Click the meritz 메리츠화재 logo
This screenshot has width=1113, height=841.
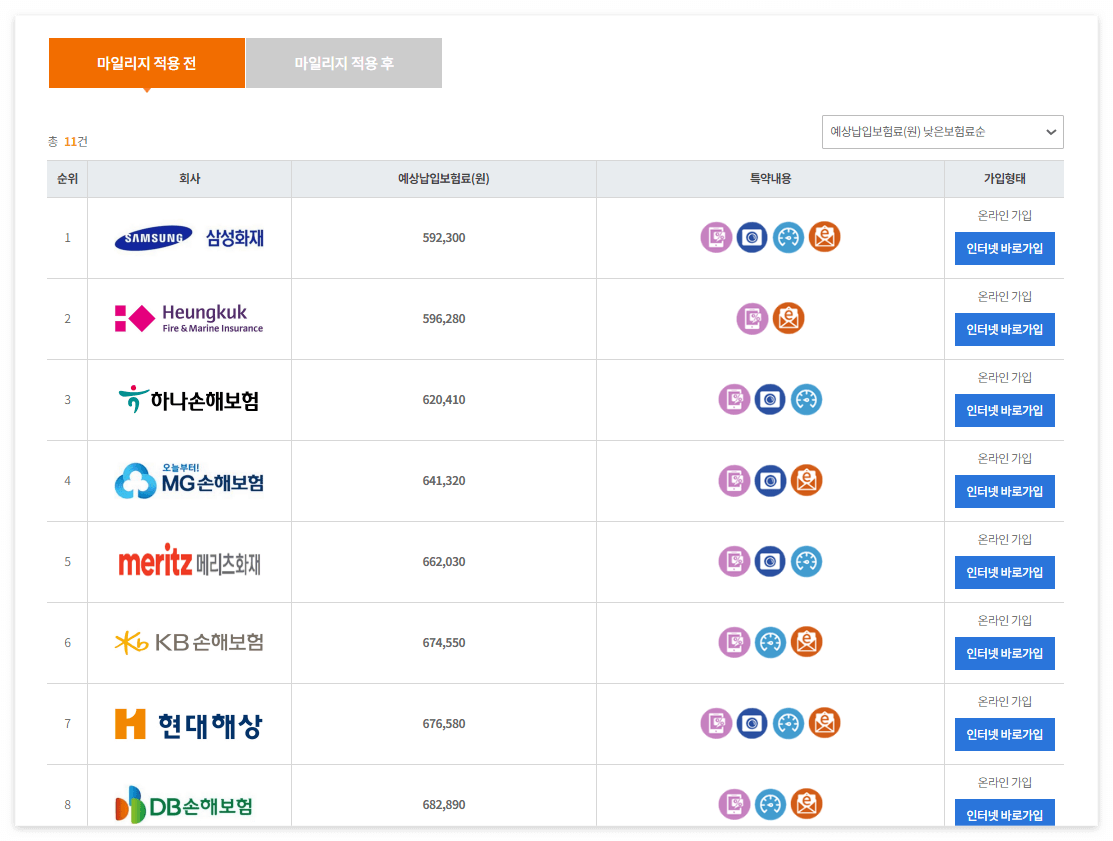pyautogui.click(x=190, y=561)
